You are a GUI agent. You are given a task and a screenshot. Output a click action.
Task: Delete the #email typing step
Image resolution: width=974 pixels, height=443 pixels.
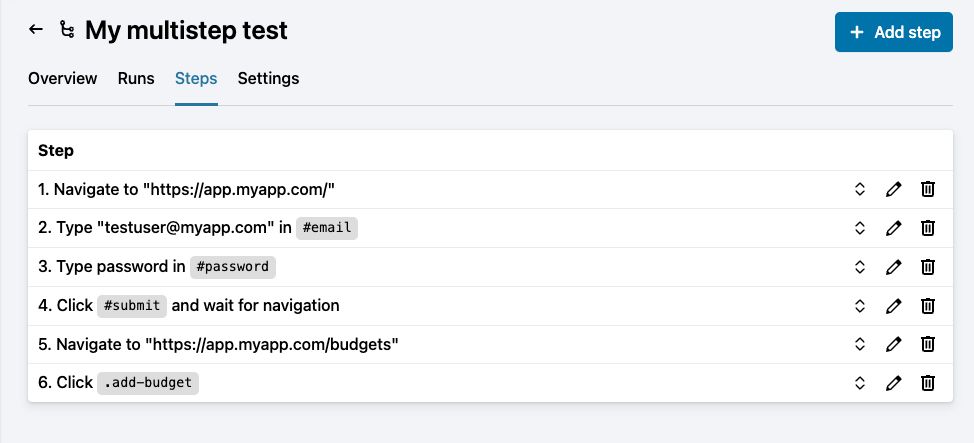pos(928,228)
